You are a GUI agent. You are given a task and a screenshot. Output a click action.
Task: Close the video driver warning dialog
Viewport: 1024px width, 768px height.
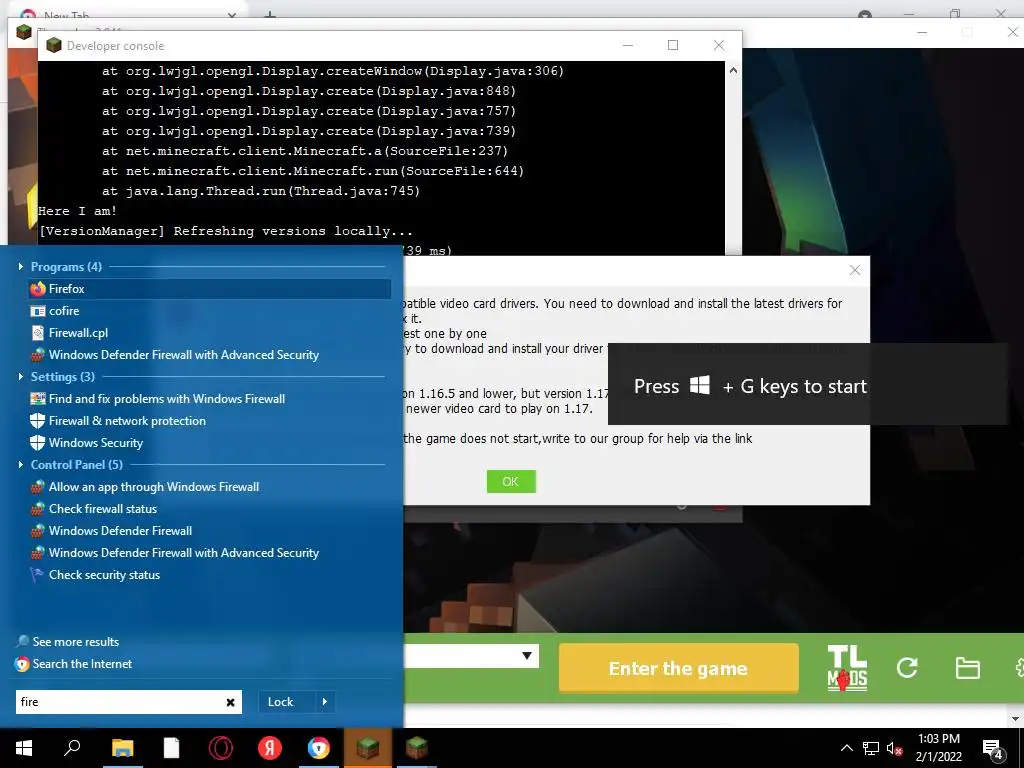[854, 270]
